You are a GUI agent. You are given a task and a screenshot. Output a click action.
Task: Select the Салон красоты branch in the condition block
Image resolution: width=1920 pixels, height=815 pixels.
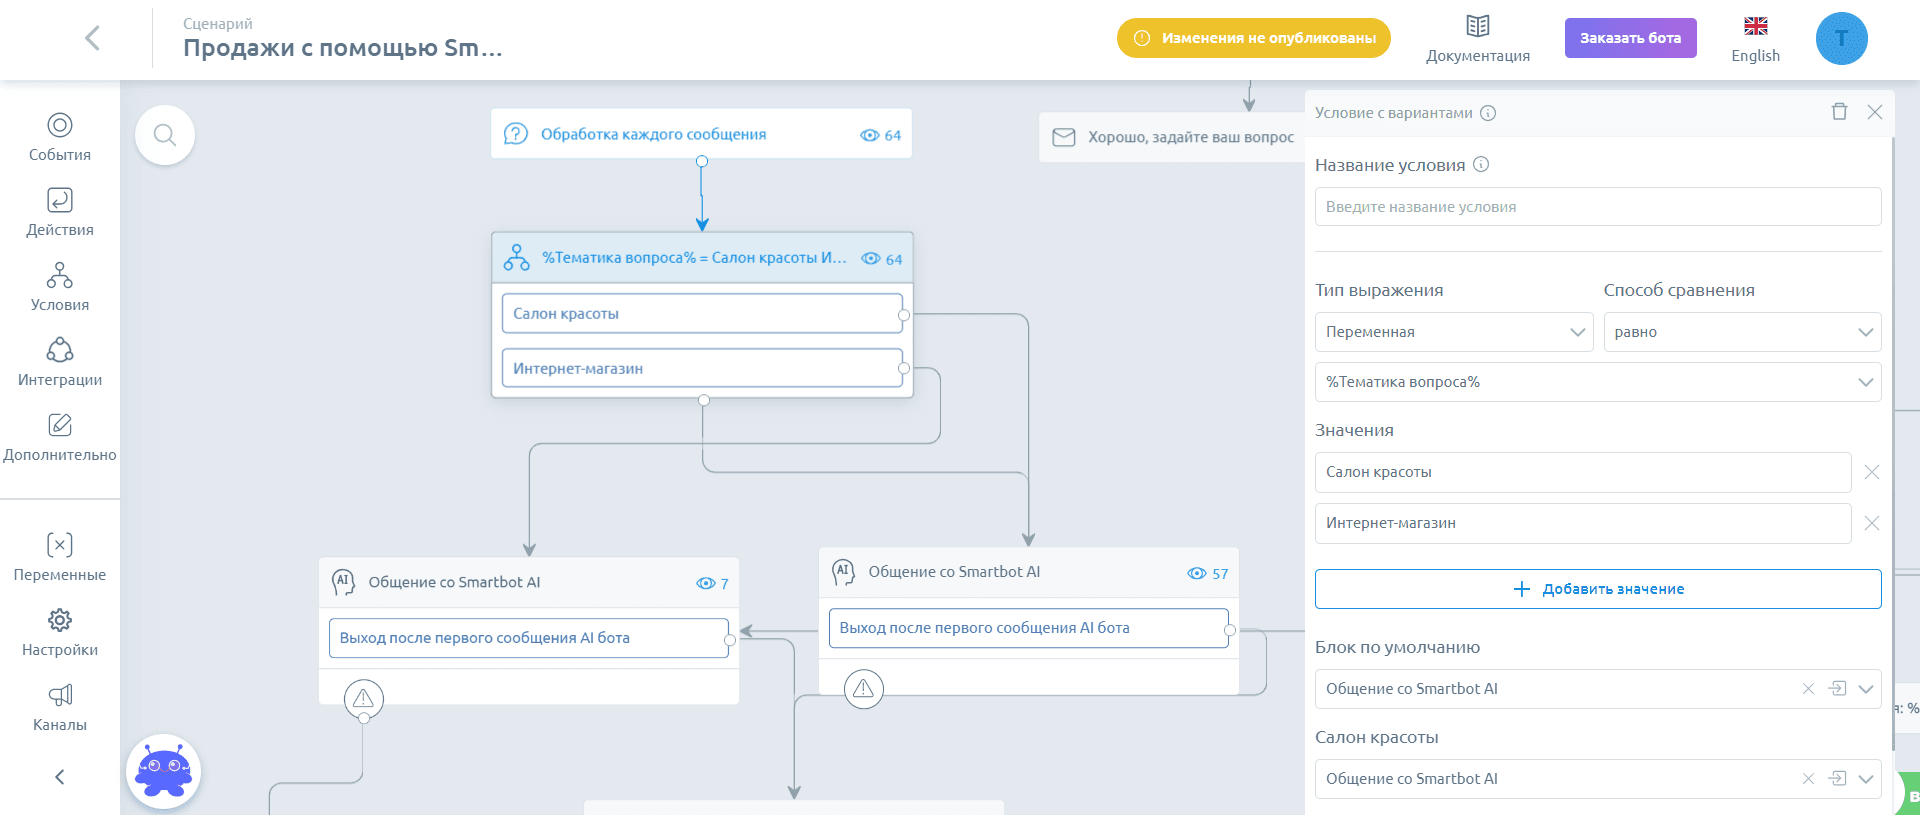pos(702,314)
